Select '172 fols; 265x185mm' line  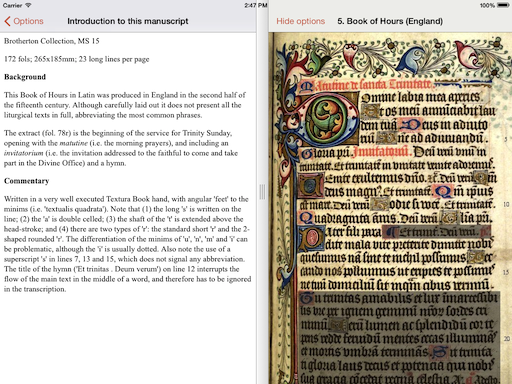[77, 59]
